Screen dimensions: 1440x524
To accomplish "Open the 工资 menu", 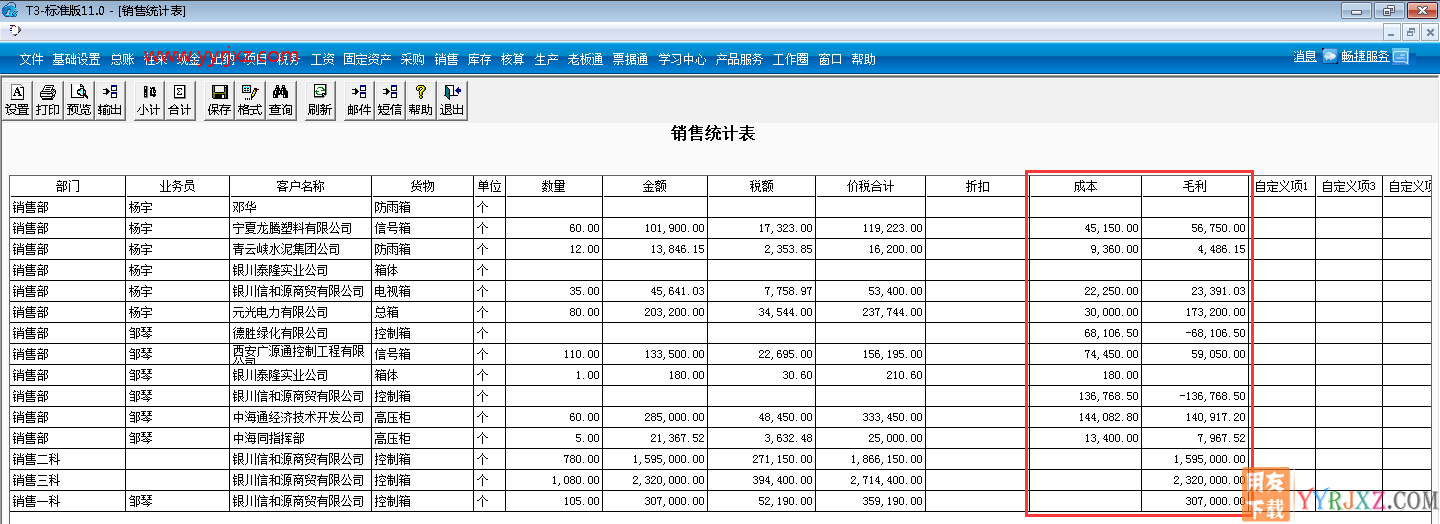I will click(322, 59).
